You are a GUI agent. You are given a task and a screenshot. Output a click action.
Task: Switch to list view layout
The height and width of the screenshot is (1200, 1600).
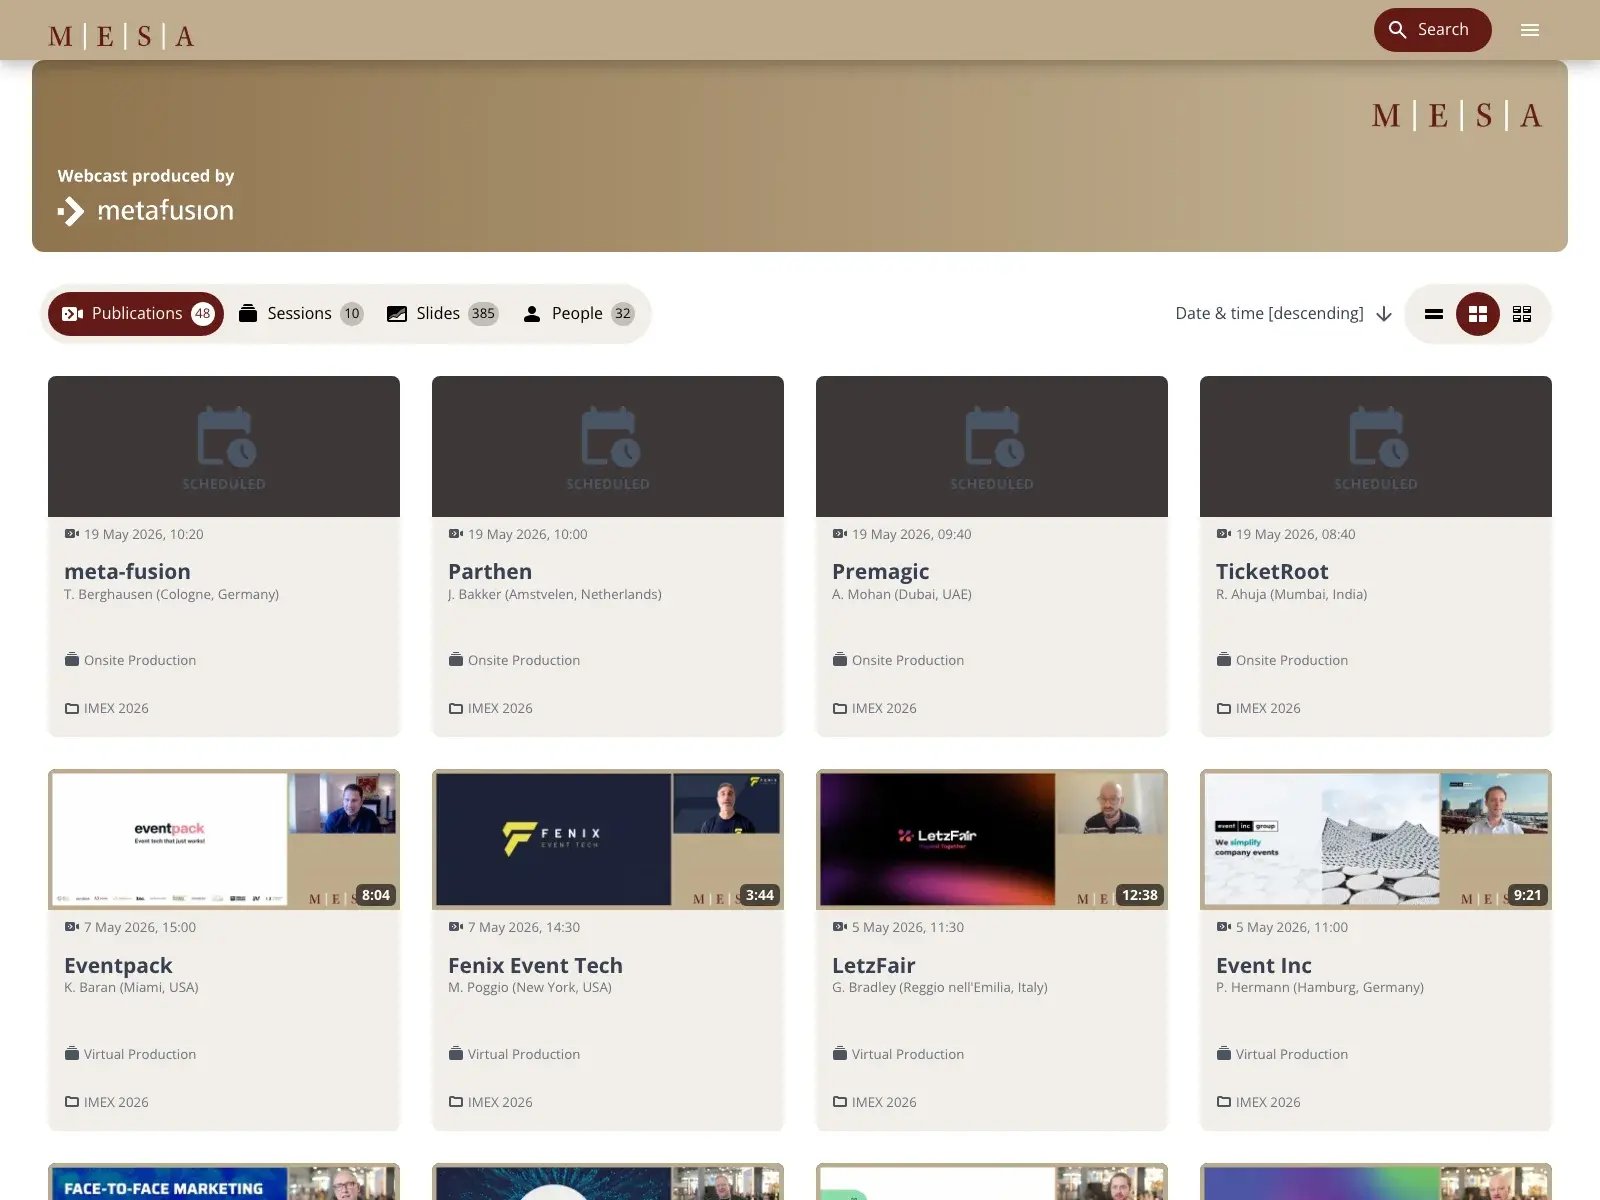point(1434,314)
